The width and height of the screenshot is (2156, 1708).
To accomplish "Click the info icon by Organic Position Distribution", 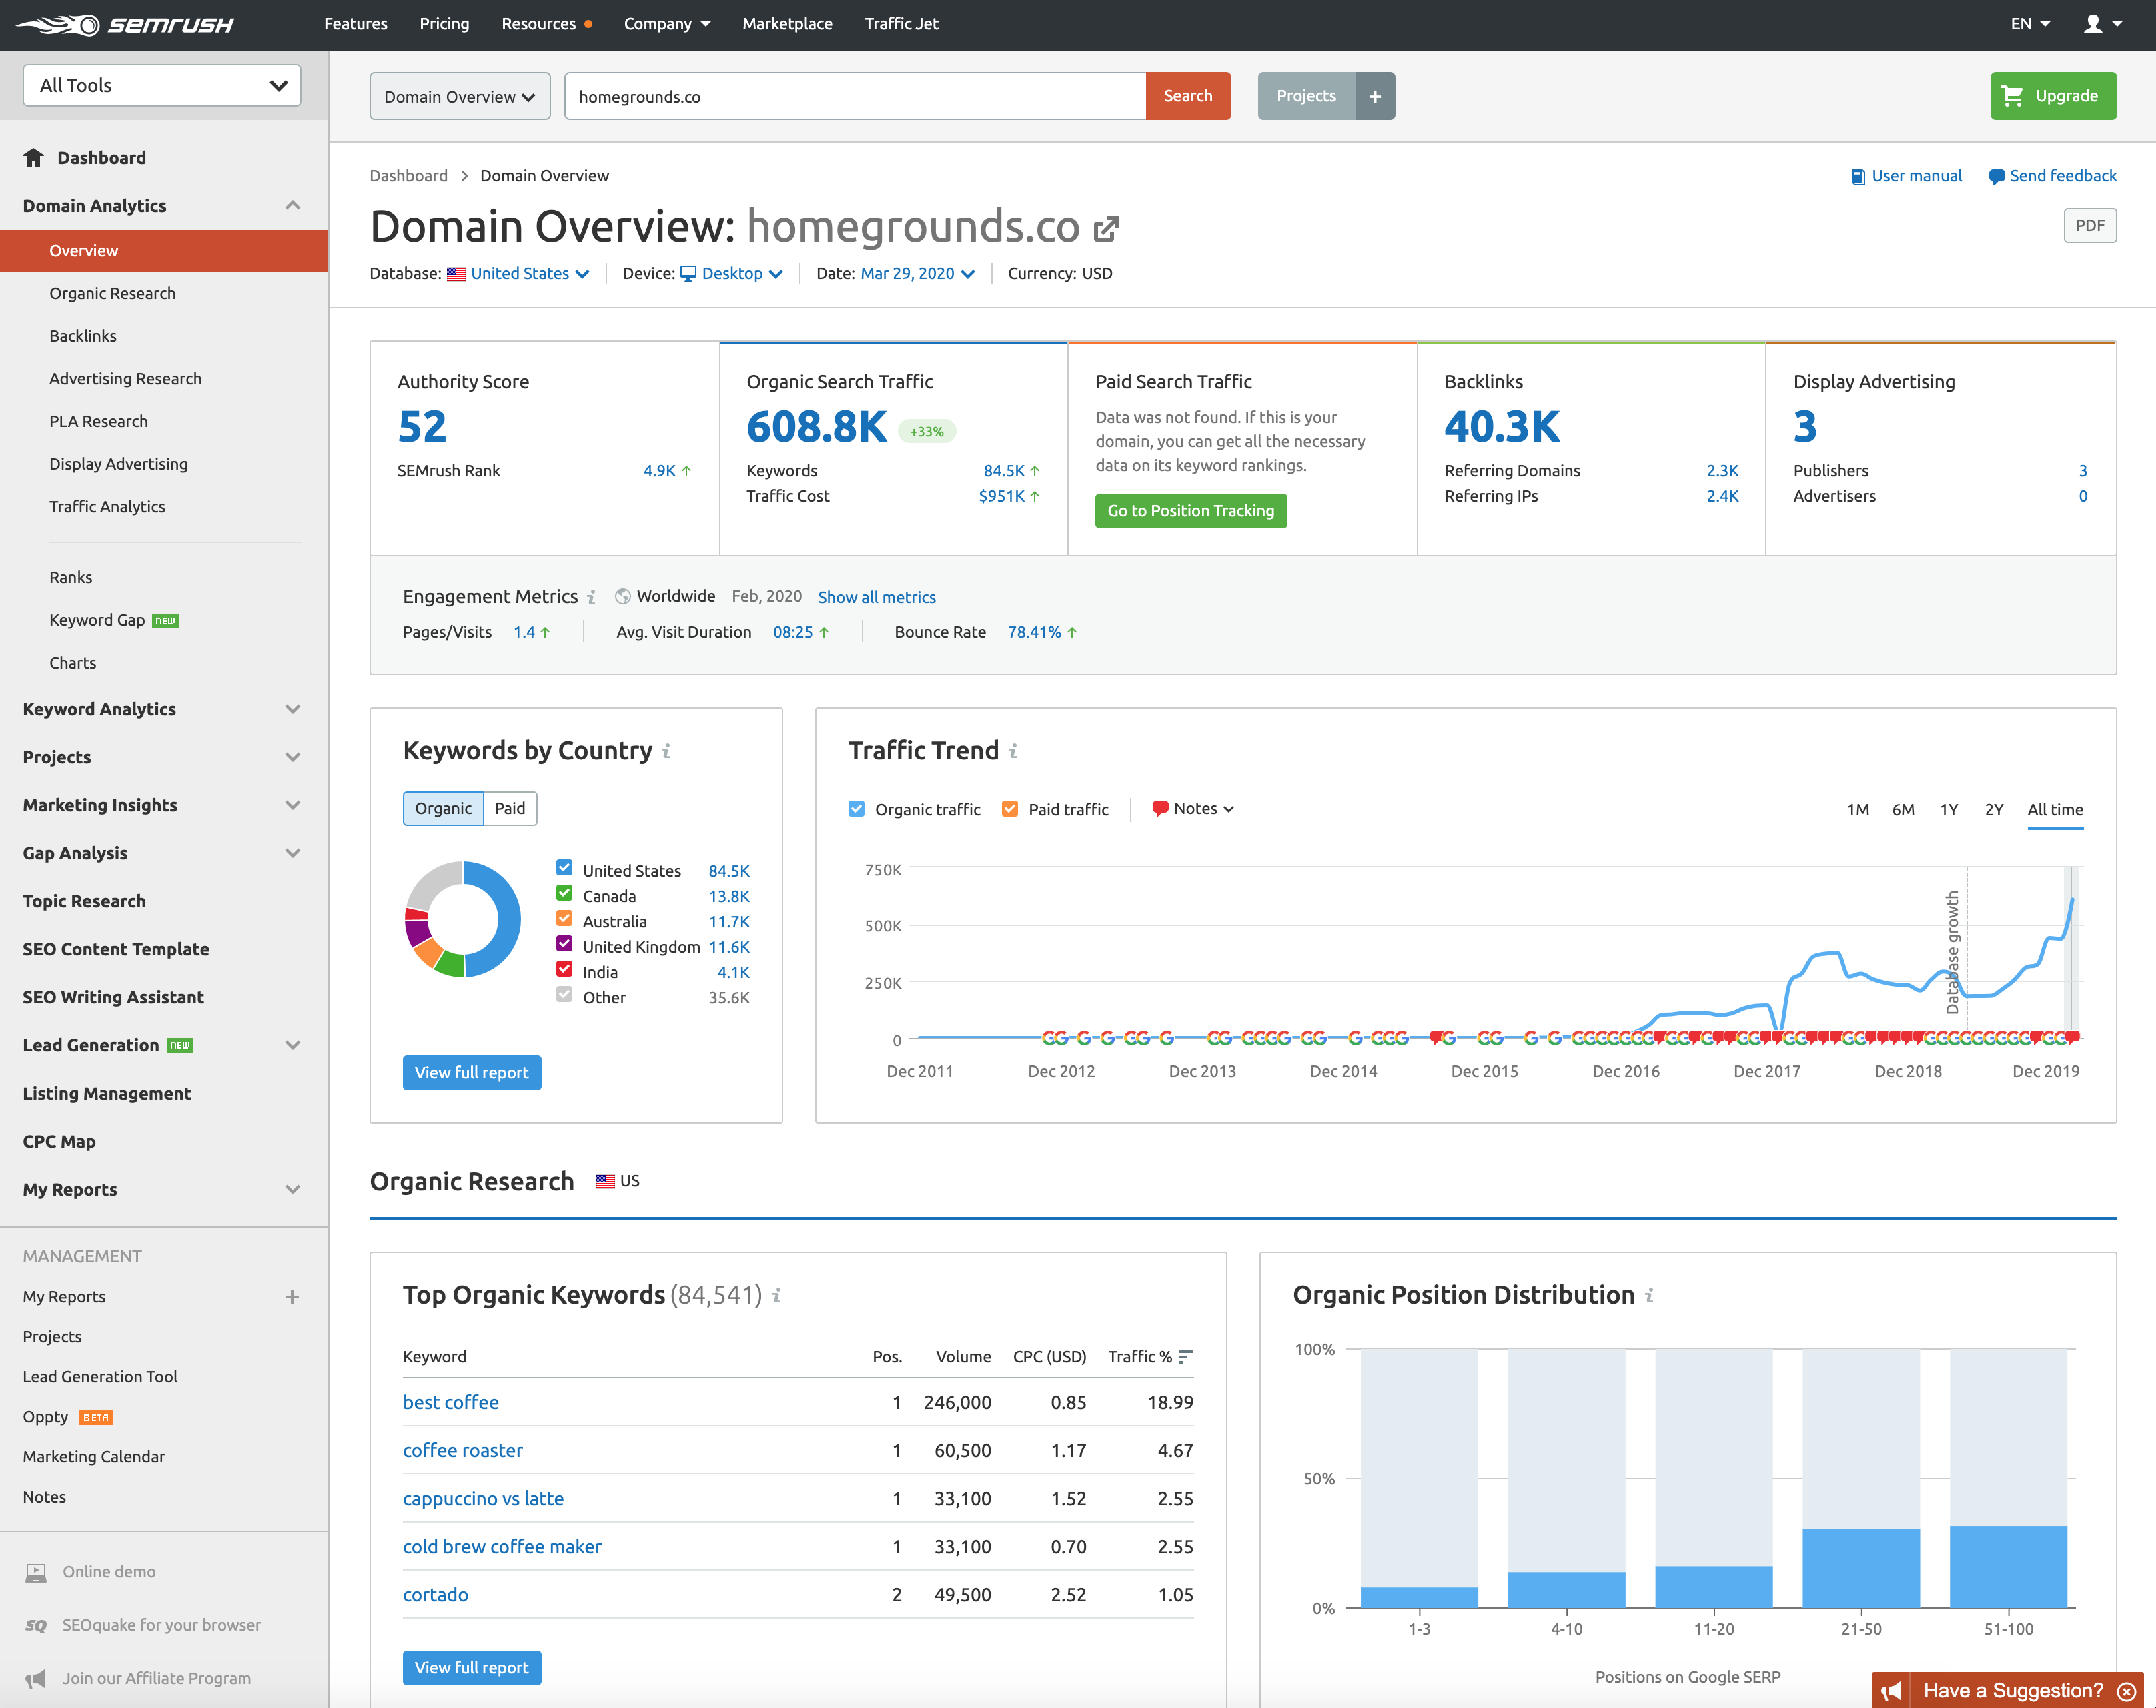I will pos(1650,1296).
